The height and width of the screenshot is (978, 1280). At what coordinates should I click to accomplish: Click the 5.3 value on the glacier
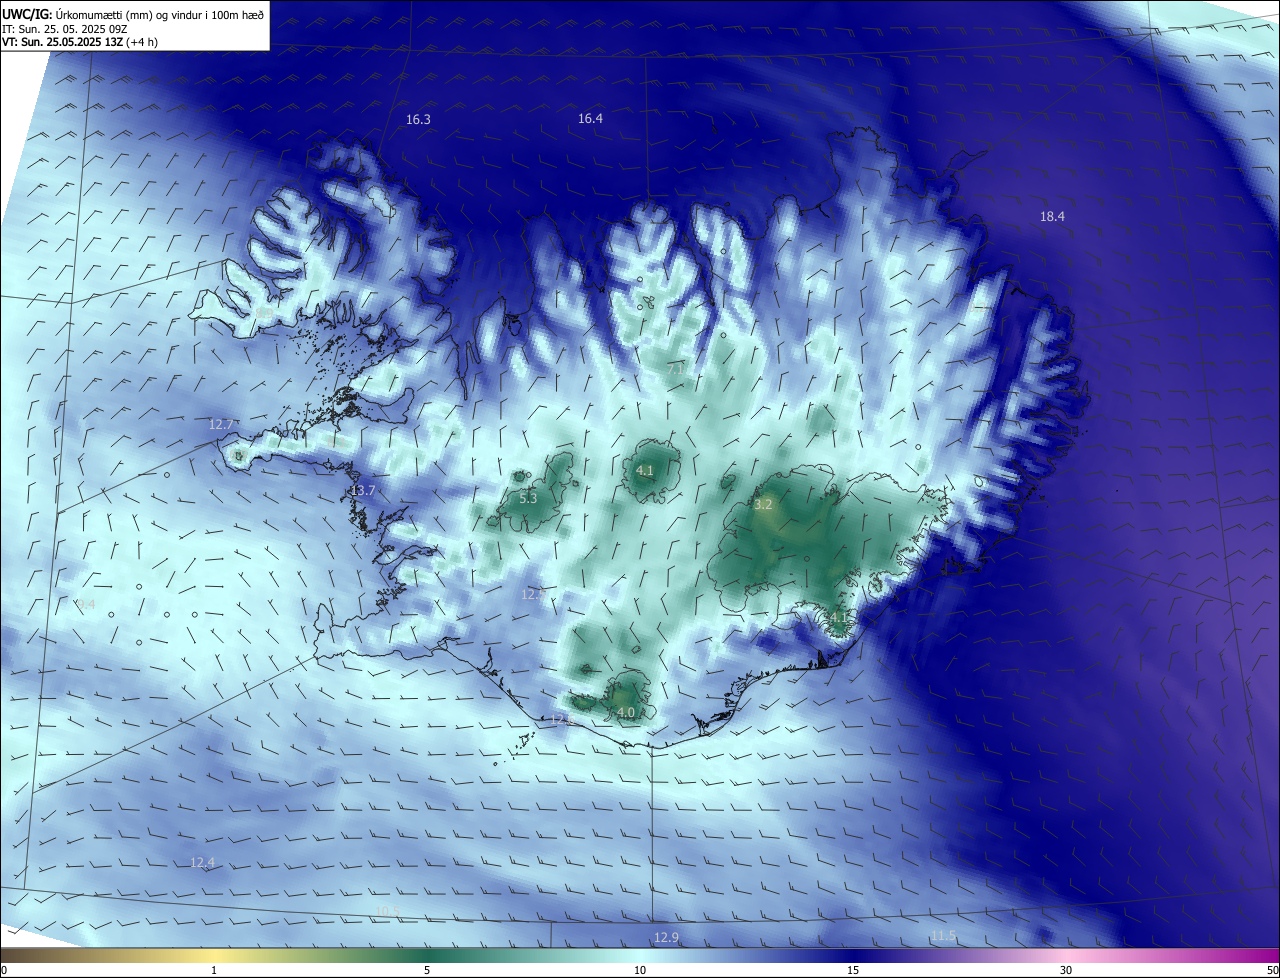[x=528, y=498]
